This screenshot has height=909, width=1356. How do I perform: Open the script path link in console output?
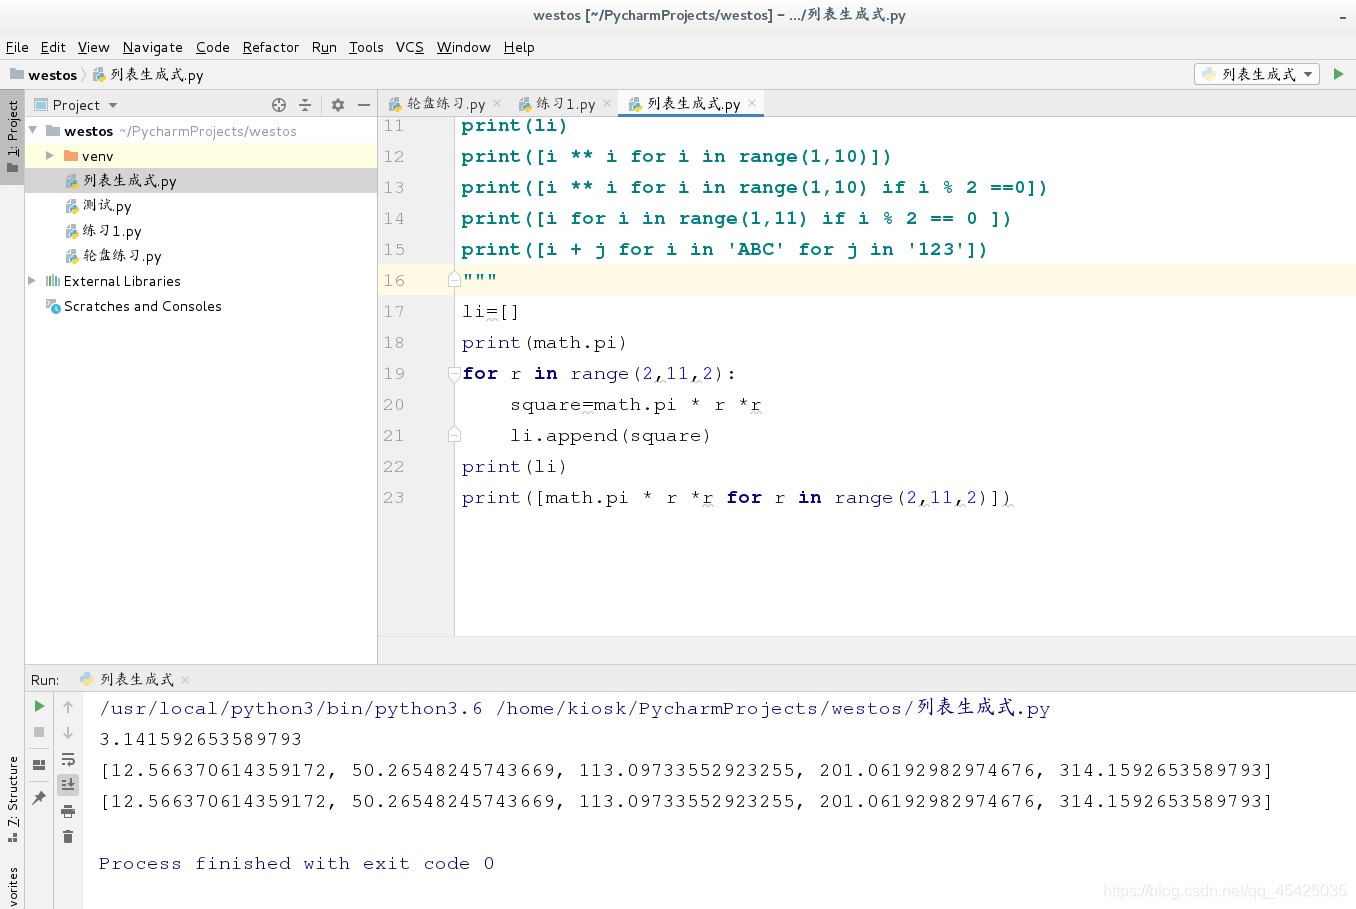coord(773,708)
